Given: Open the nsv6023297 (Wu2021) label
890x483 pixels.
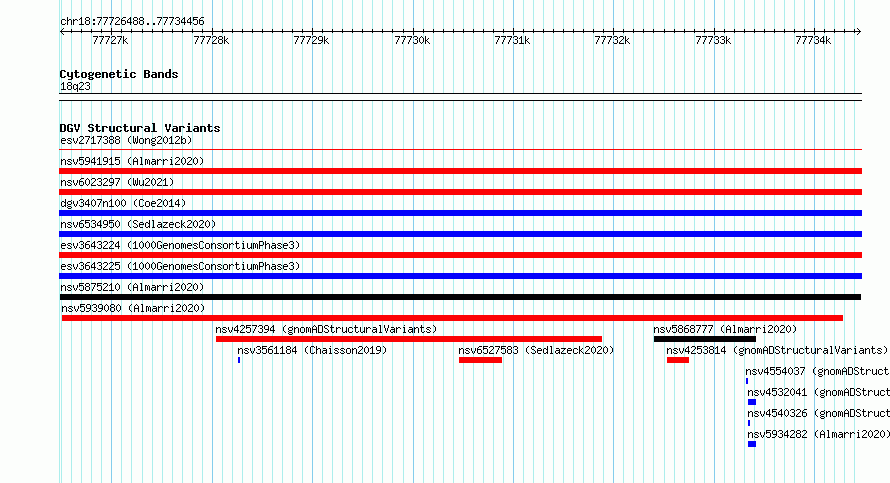Looking at the screenshot, I should pos(117,182).
